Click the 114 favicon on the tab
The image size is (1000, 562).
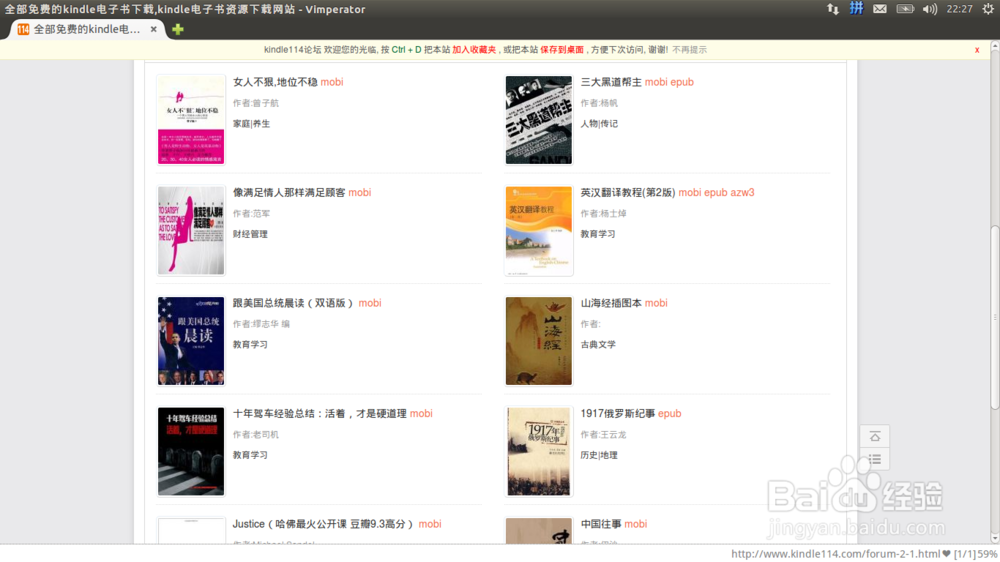point(24,29)
